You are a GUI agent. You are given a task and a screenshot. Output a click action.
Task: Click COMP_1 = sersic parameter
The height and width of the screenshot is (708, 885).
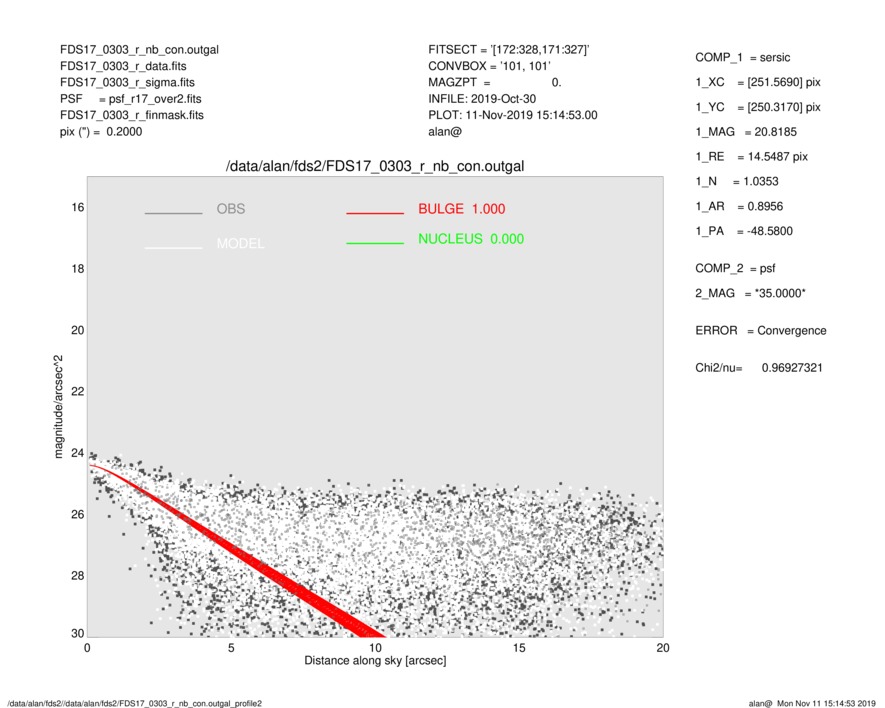[743, 58]
